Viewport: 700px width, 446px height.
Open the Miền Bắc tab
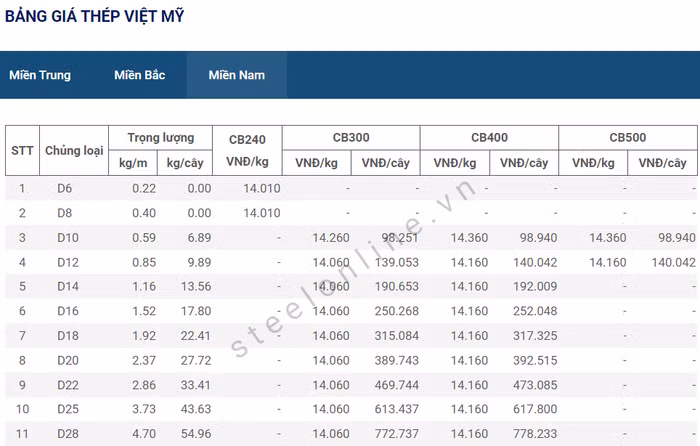click(140, 75)
